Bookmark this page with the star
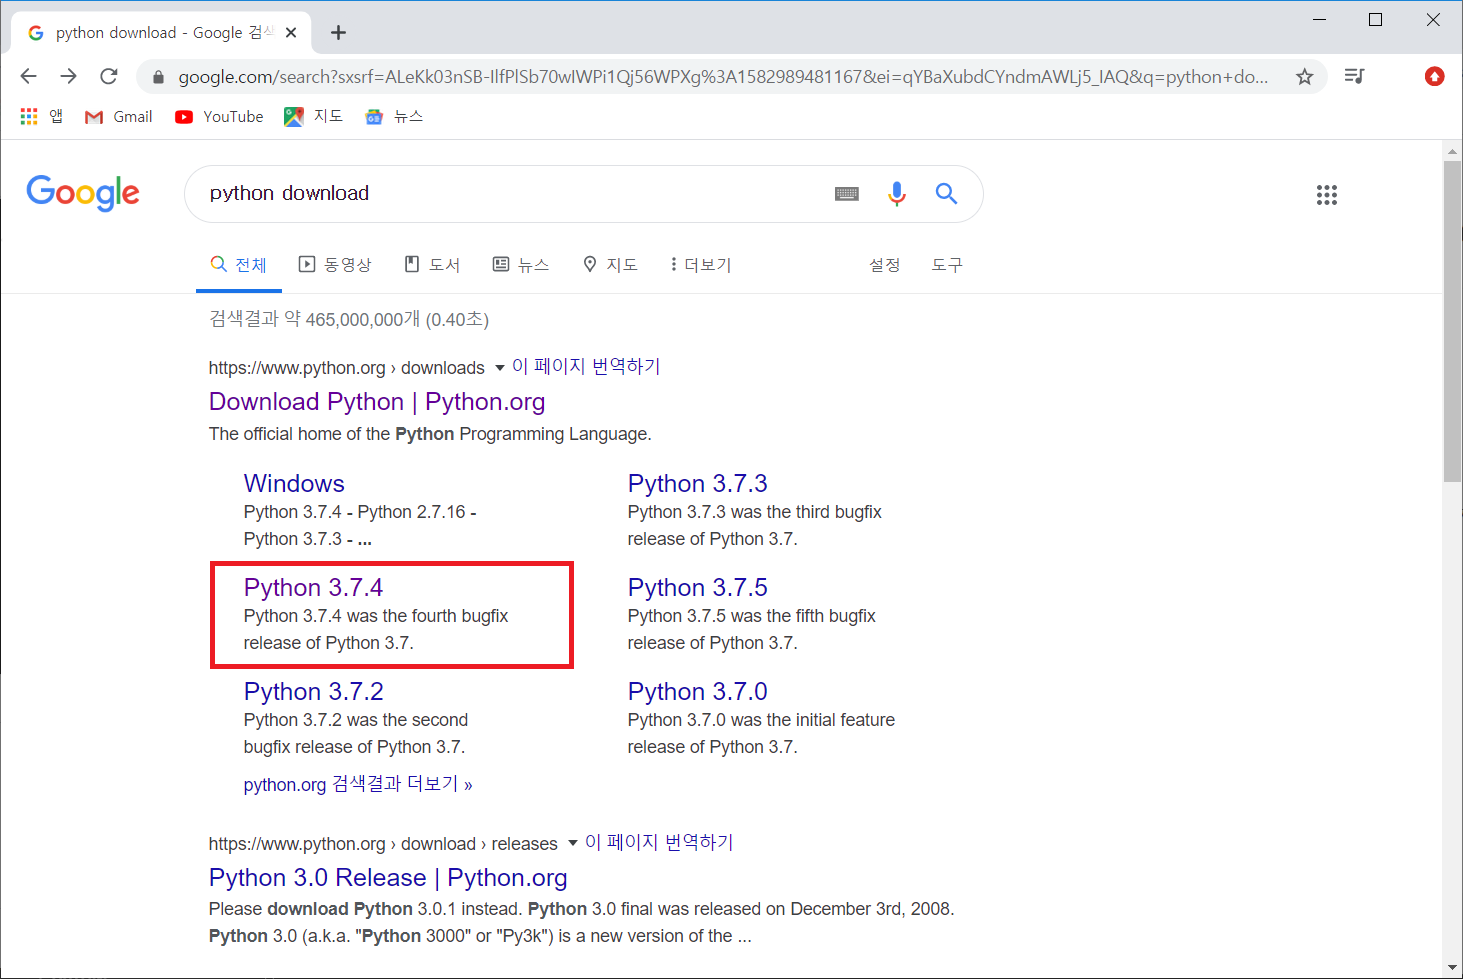The image size is (1463, 979). (1304, 77)
